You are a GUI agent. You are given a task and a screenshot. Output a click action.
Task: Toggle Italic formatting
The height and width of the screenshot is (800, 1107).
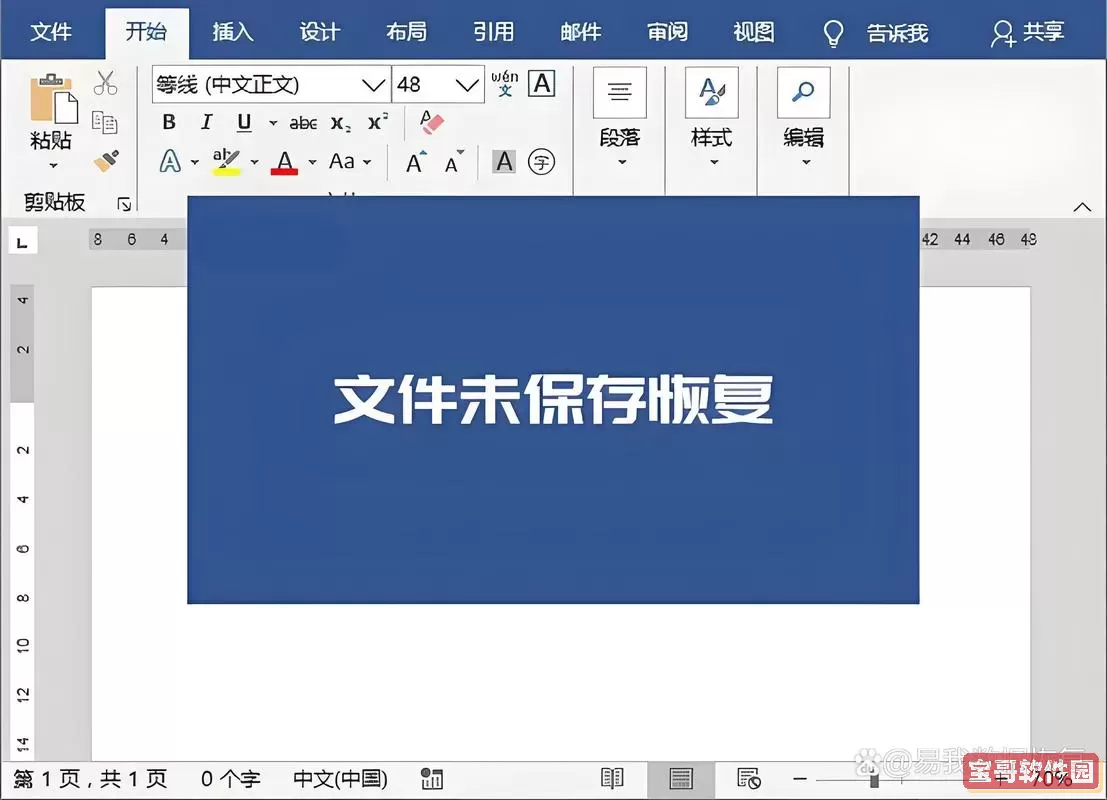[206, 122]
